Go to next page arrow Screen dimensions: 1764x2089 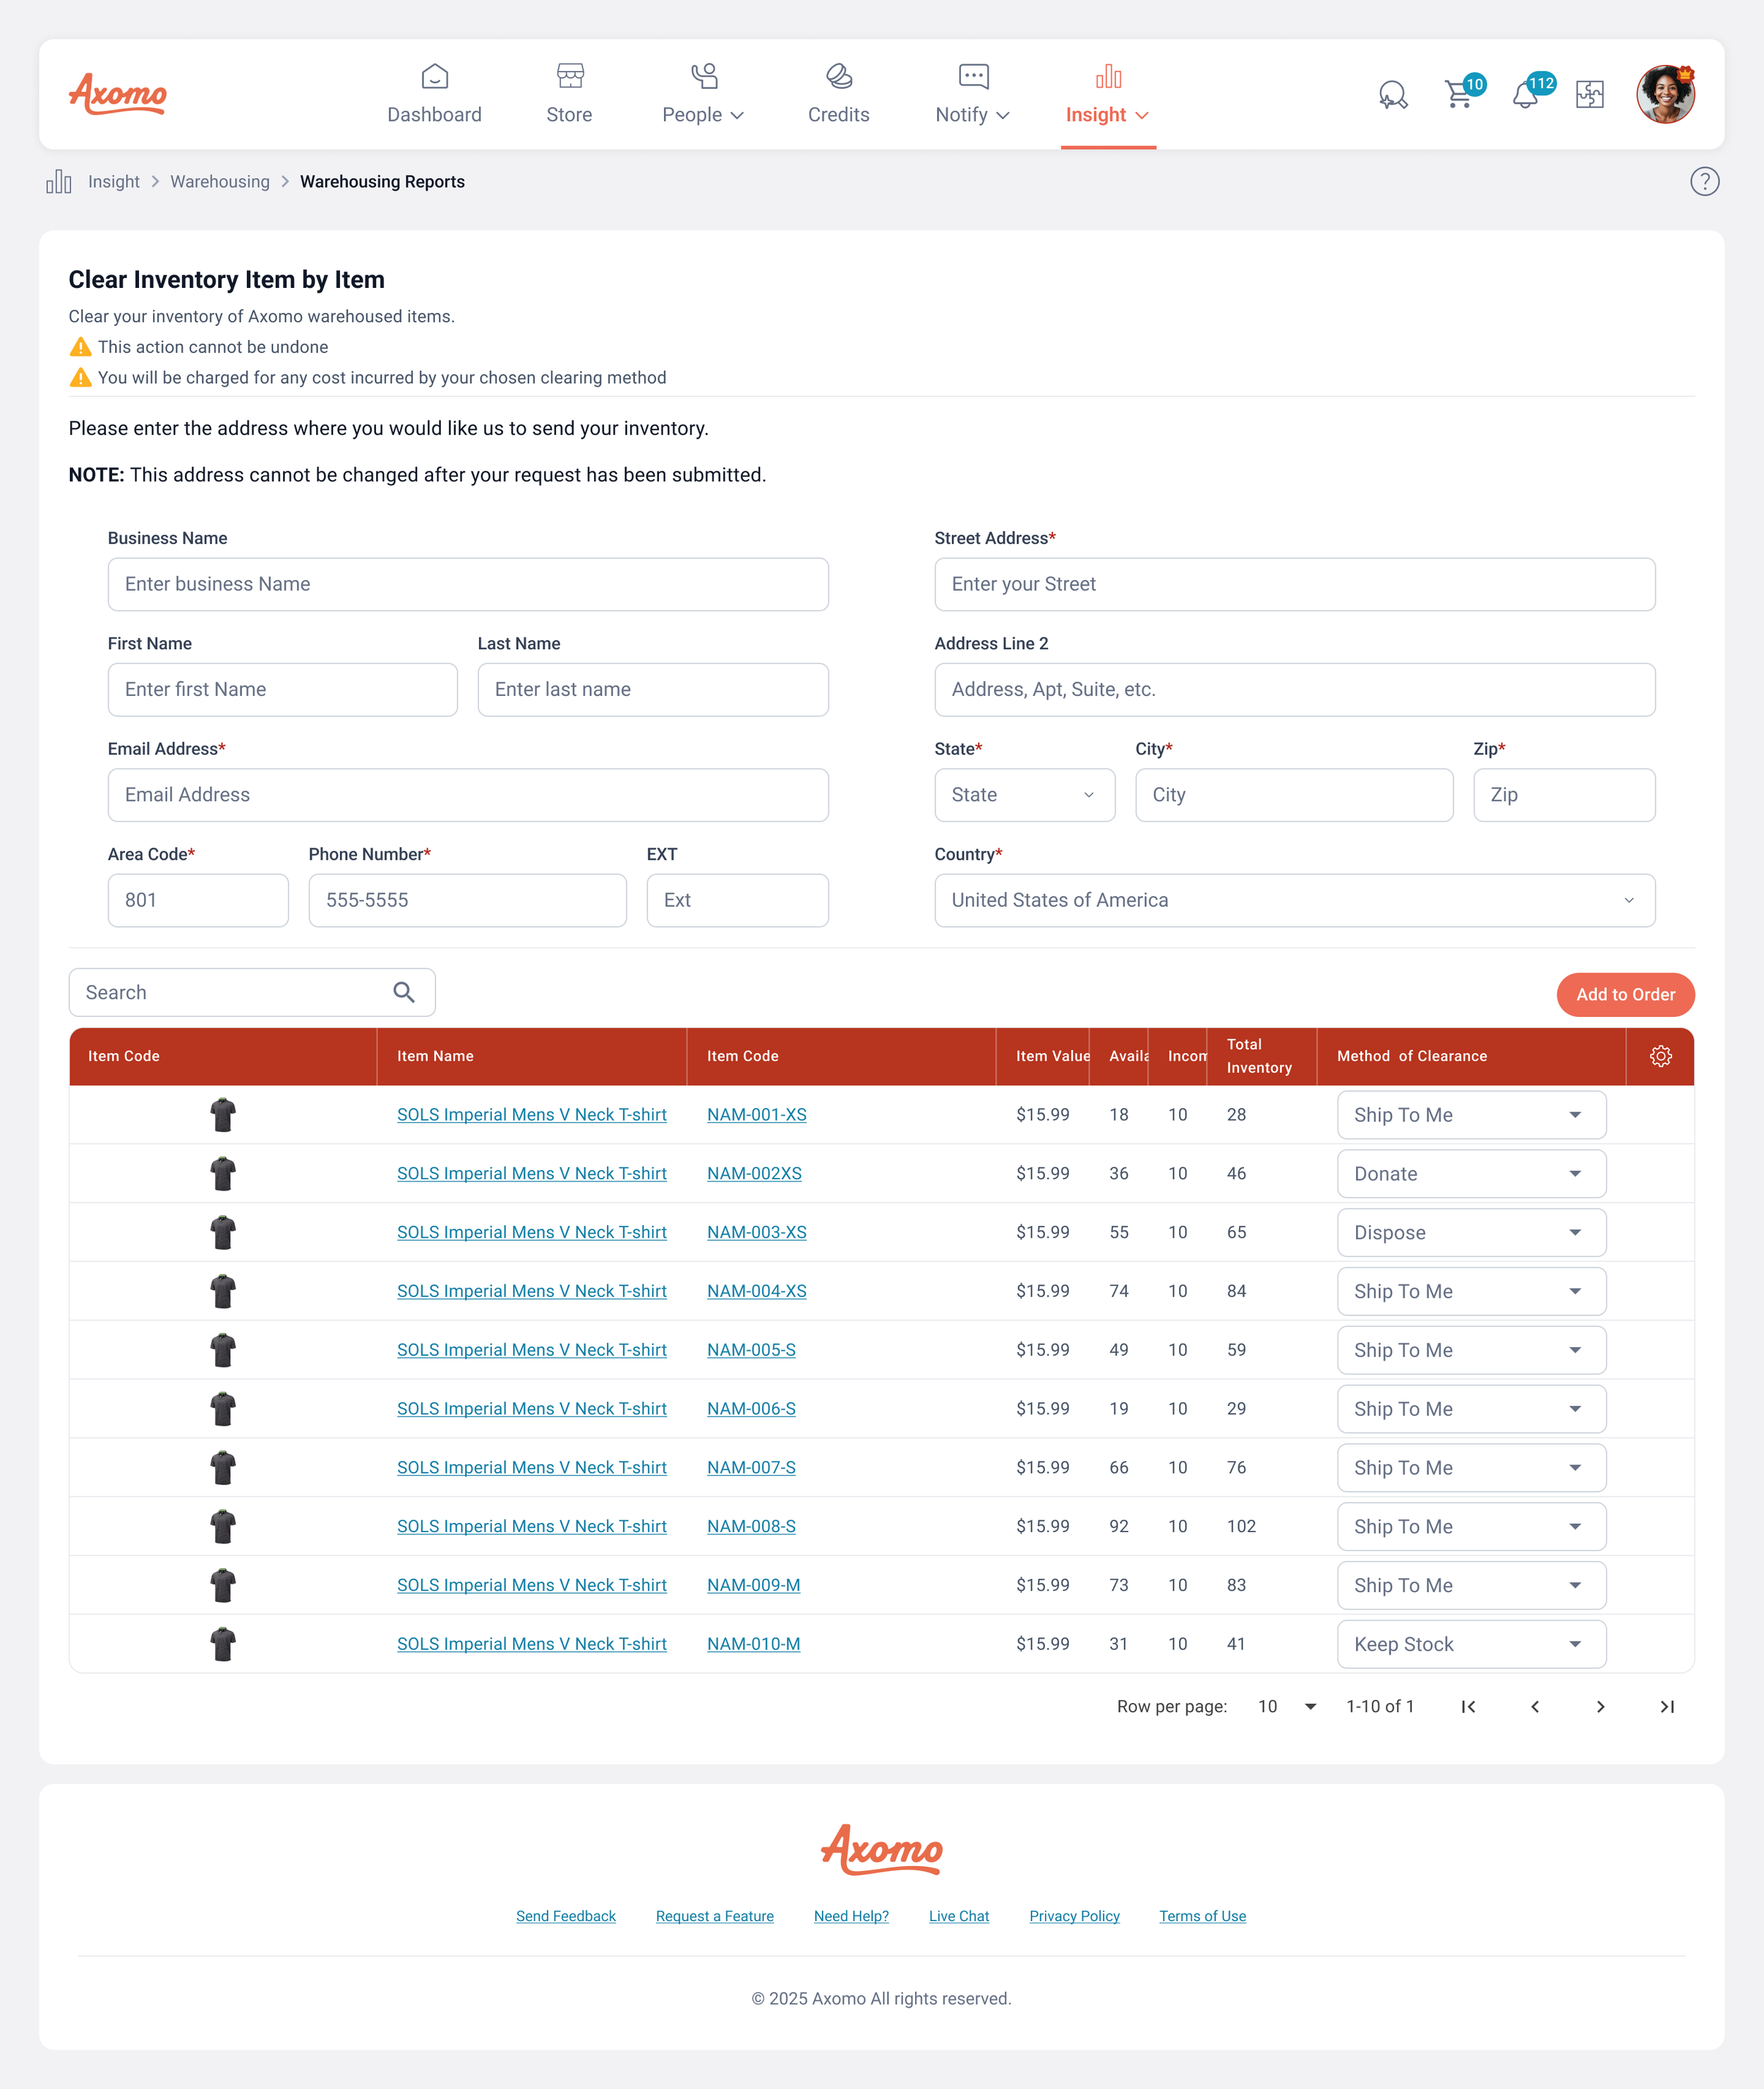coord(1600,1706)
